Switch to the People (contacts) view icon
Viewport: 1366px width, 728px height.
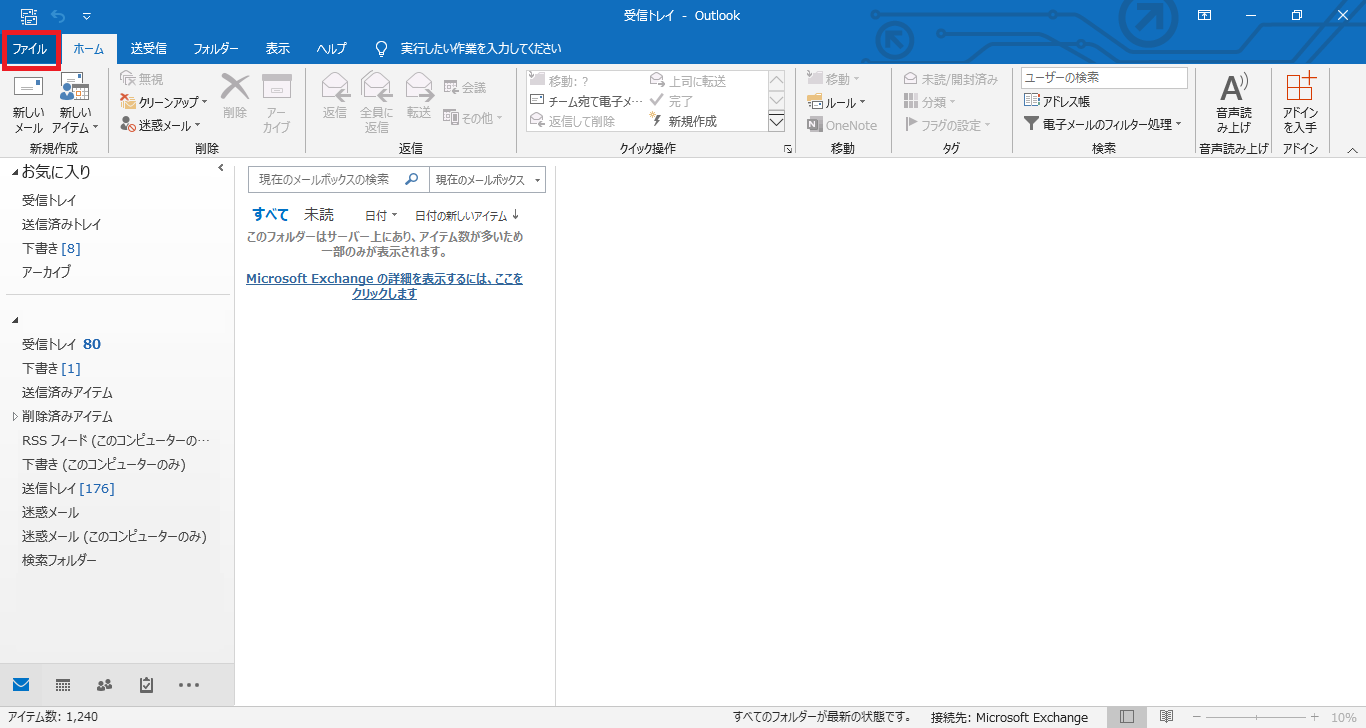tap(104, 685)
